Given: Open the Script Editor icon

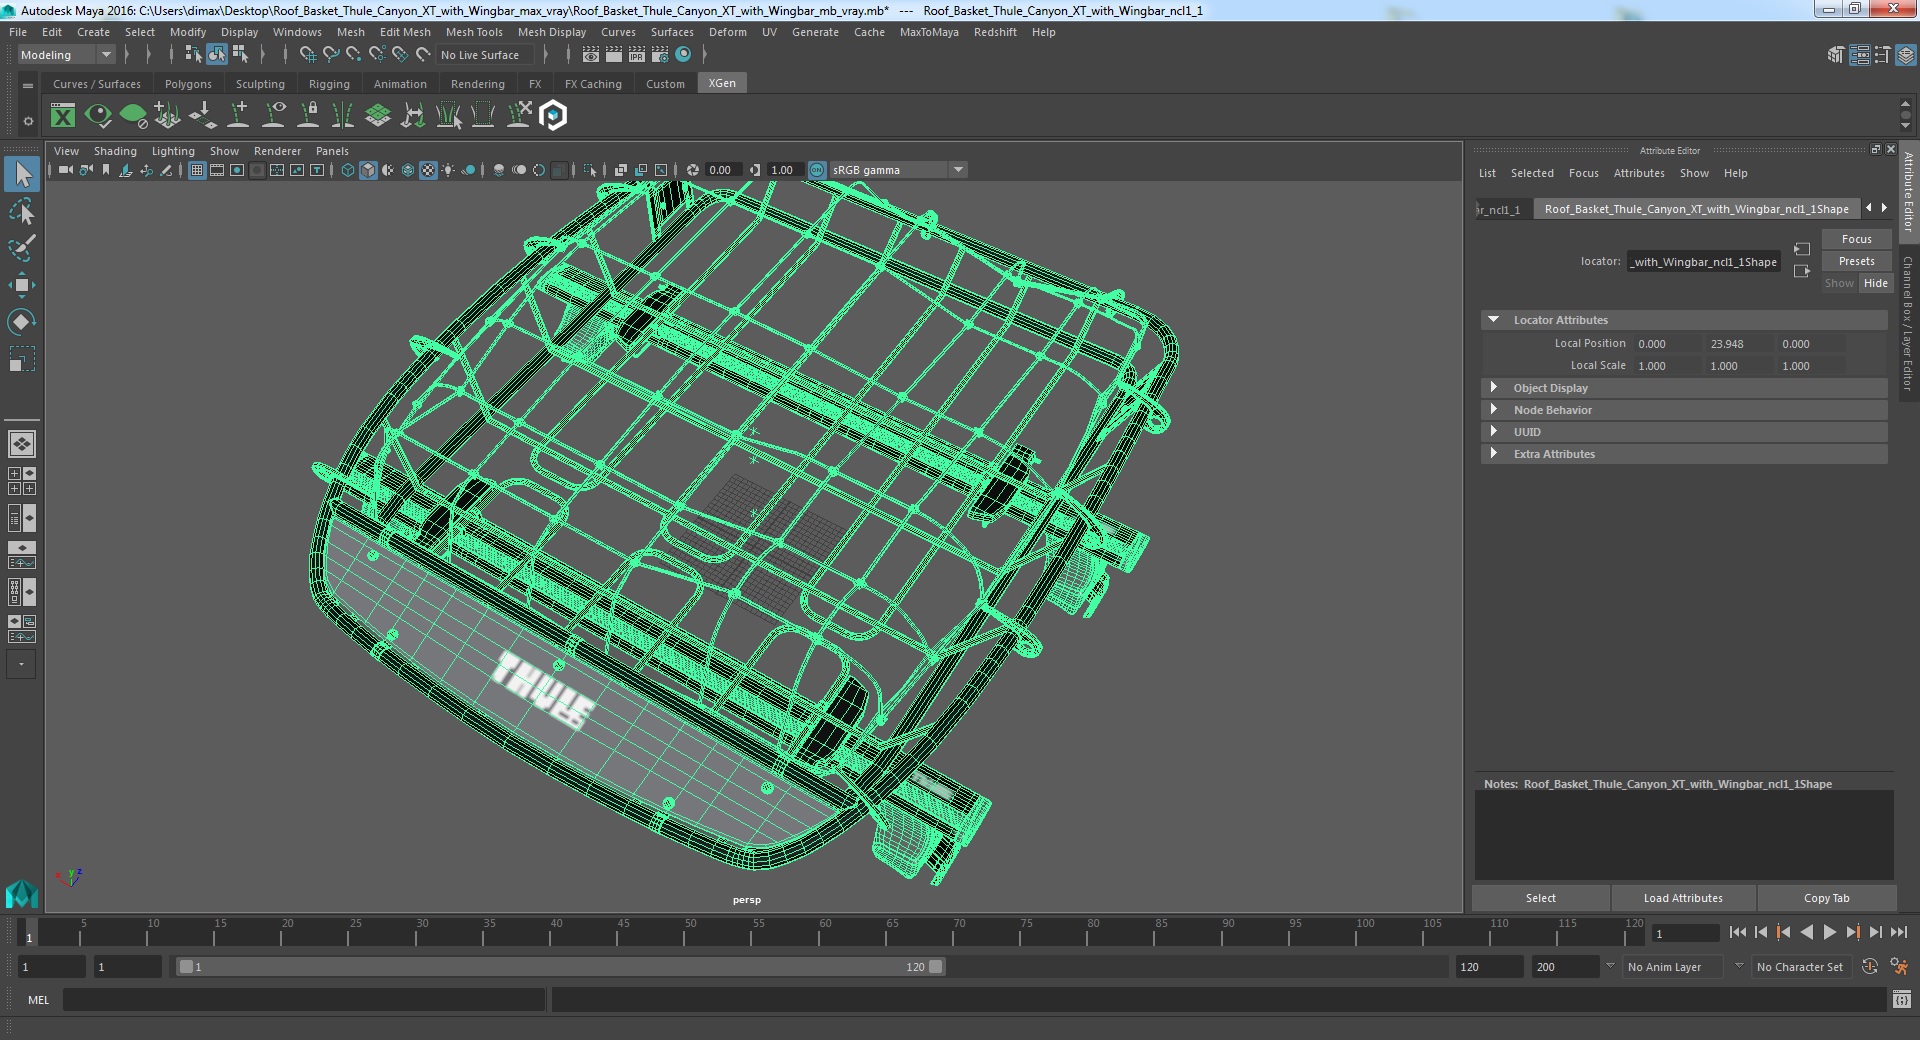Looking at the screenshot, I should [x=1902, y=999].
